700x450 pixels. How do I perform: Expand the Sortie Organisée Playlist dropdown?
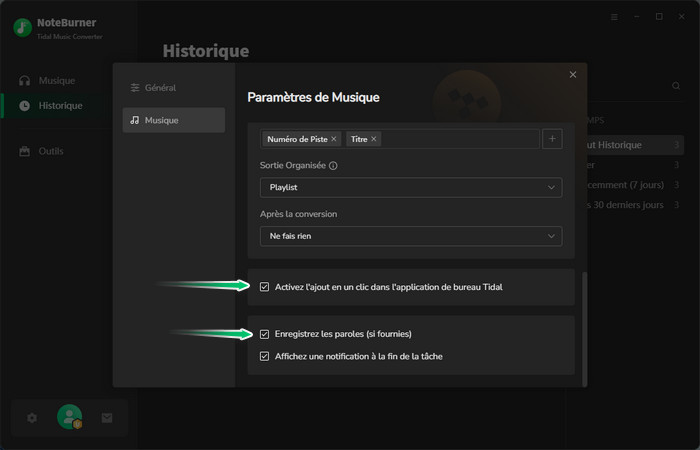410,187
